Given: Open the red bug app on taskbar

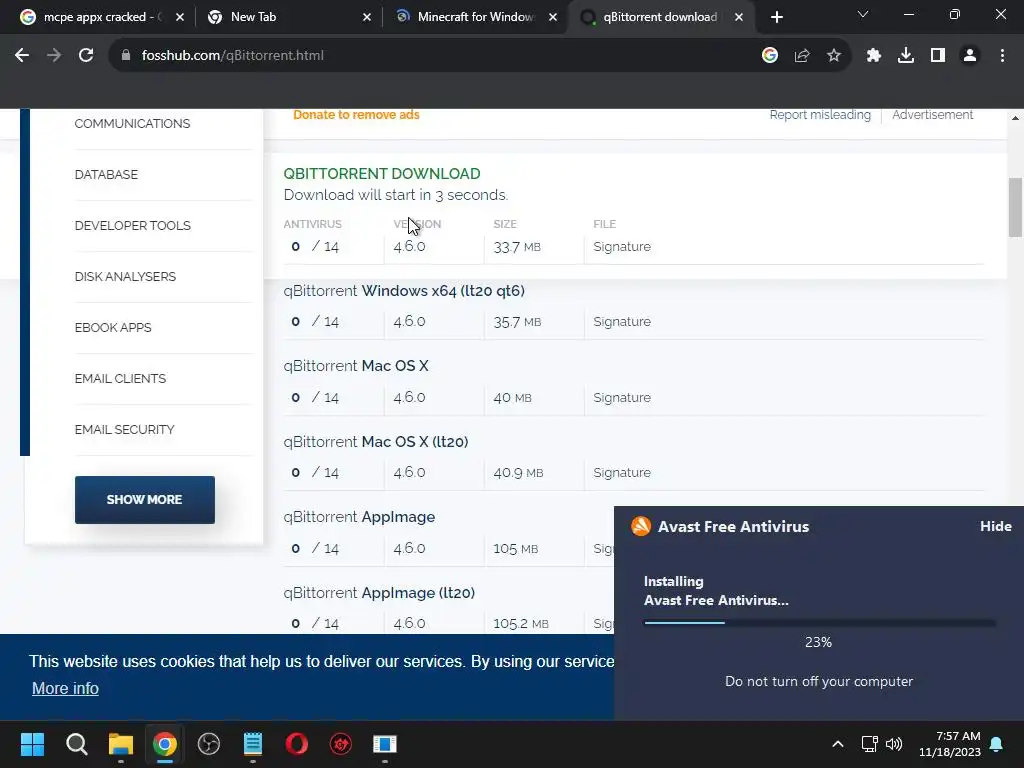Looking at the screenshot, I should click(x=341, y=744).
